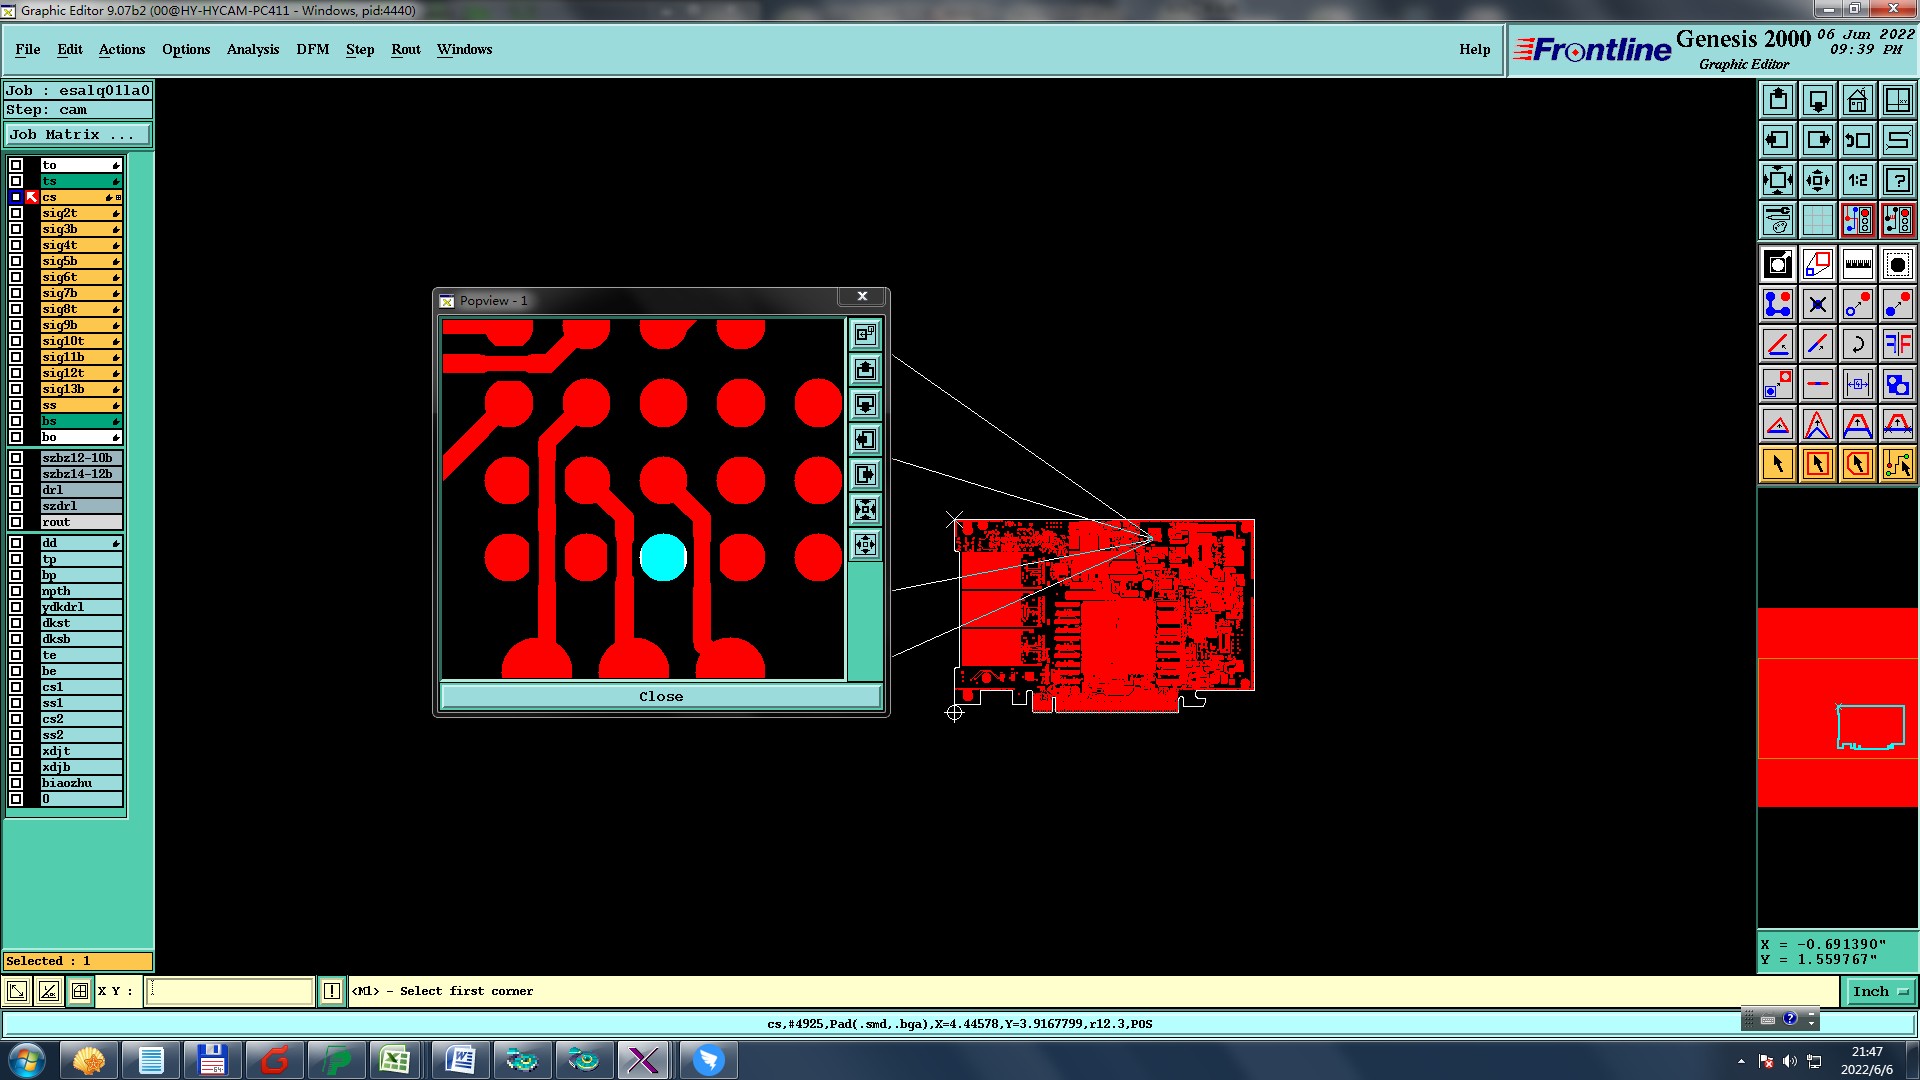Toggle display checkbox for layer drl
This screenshot has height=1080, width=1920.
(x=16, y=490)
